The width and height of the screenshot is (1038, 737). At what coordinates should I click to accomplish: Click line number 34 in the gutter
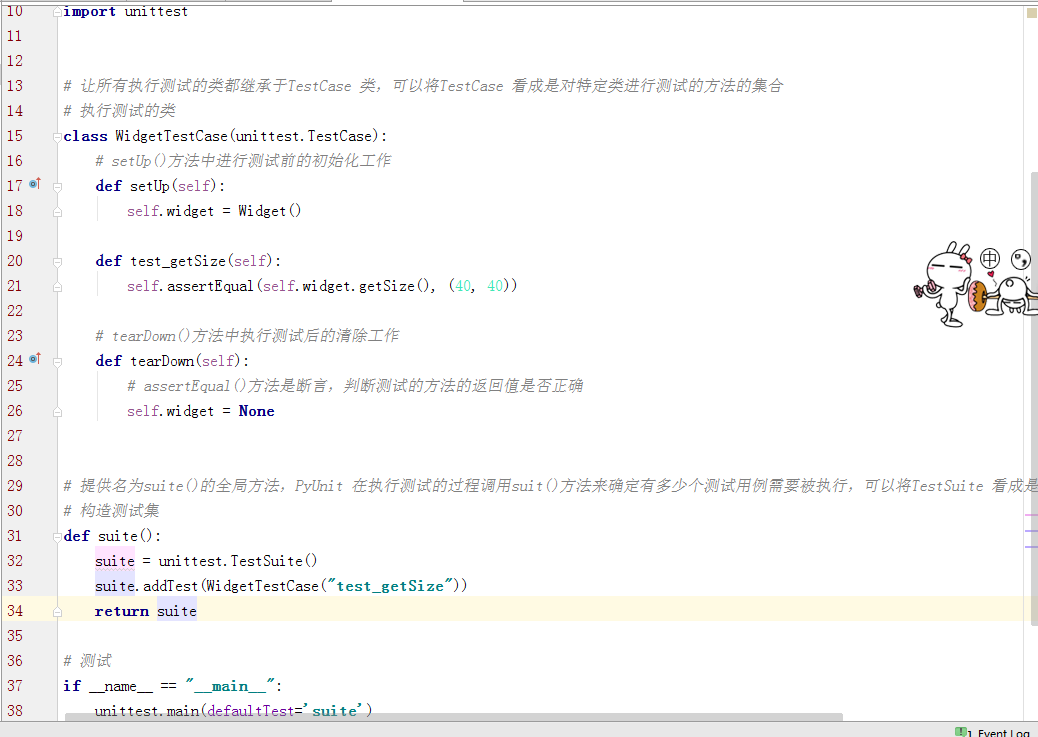coord(15,610)
